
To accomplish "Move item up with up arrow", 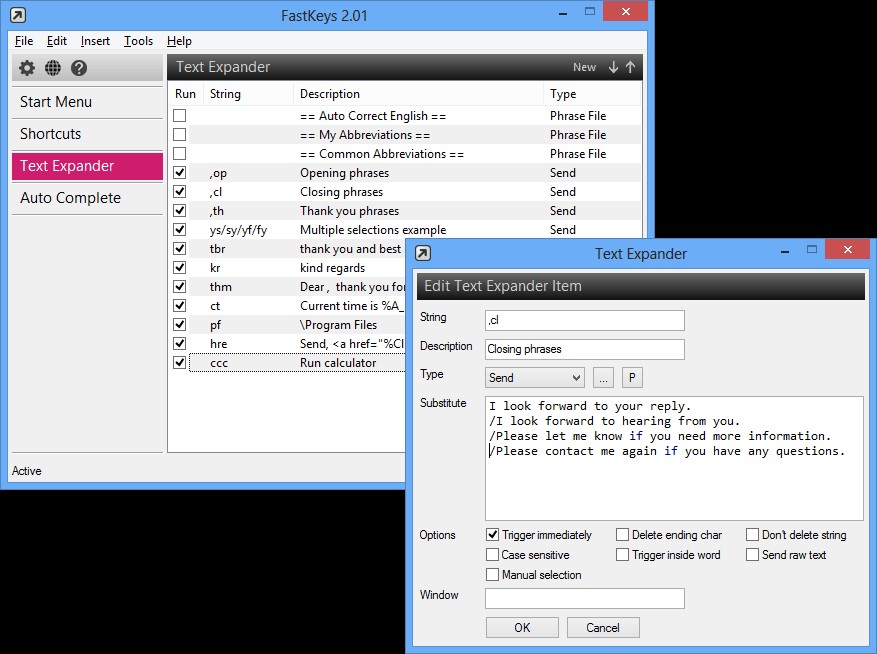I will 630,67.
